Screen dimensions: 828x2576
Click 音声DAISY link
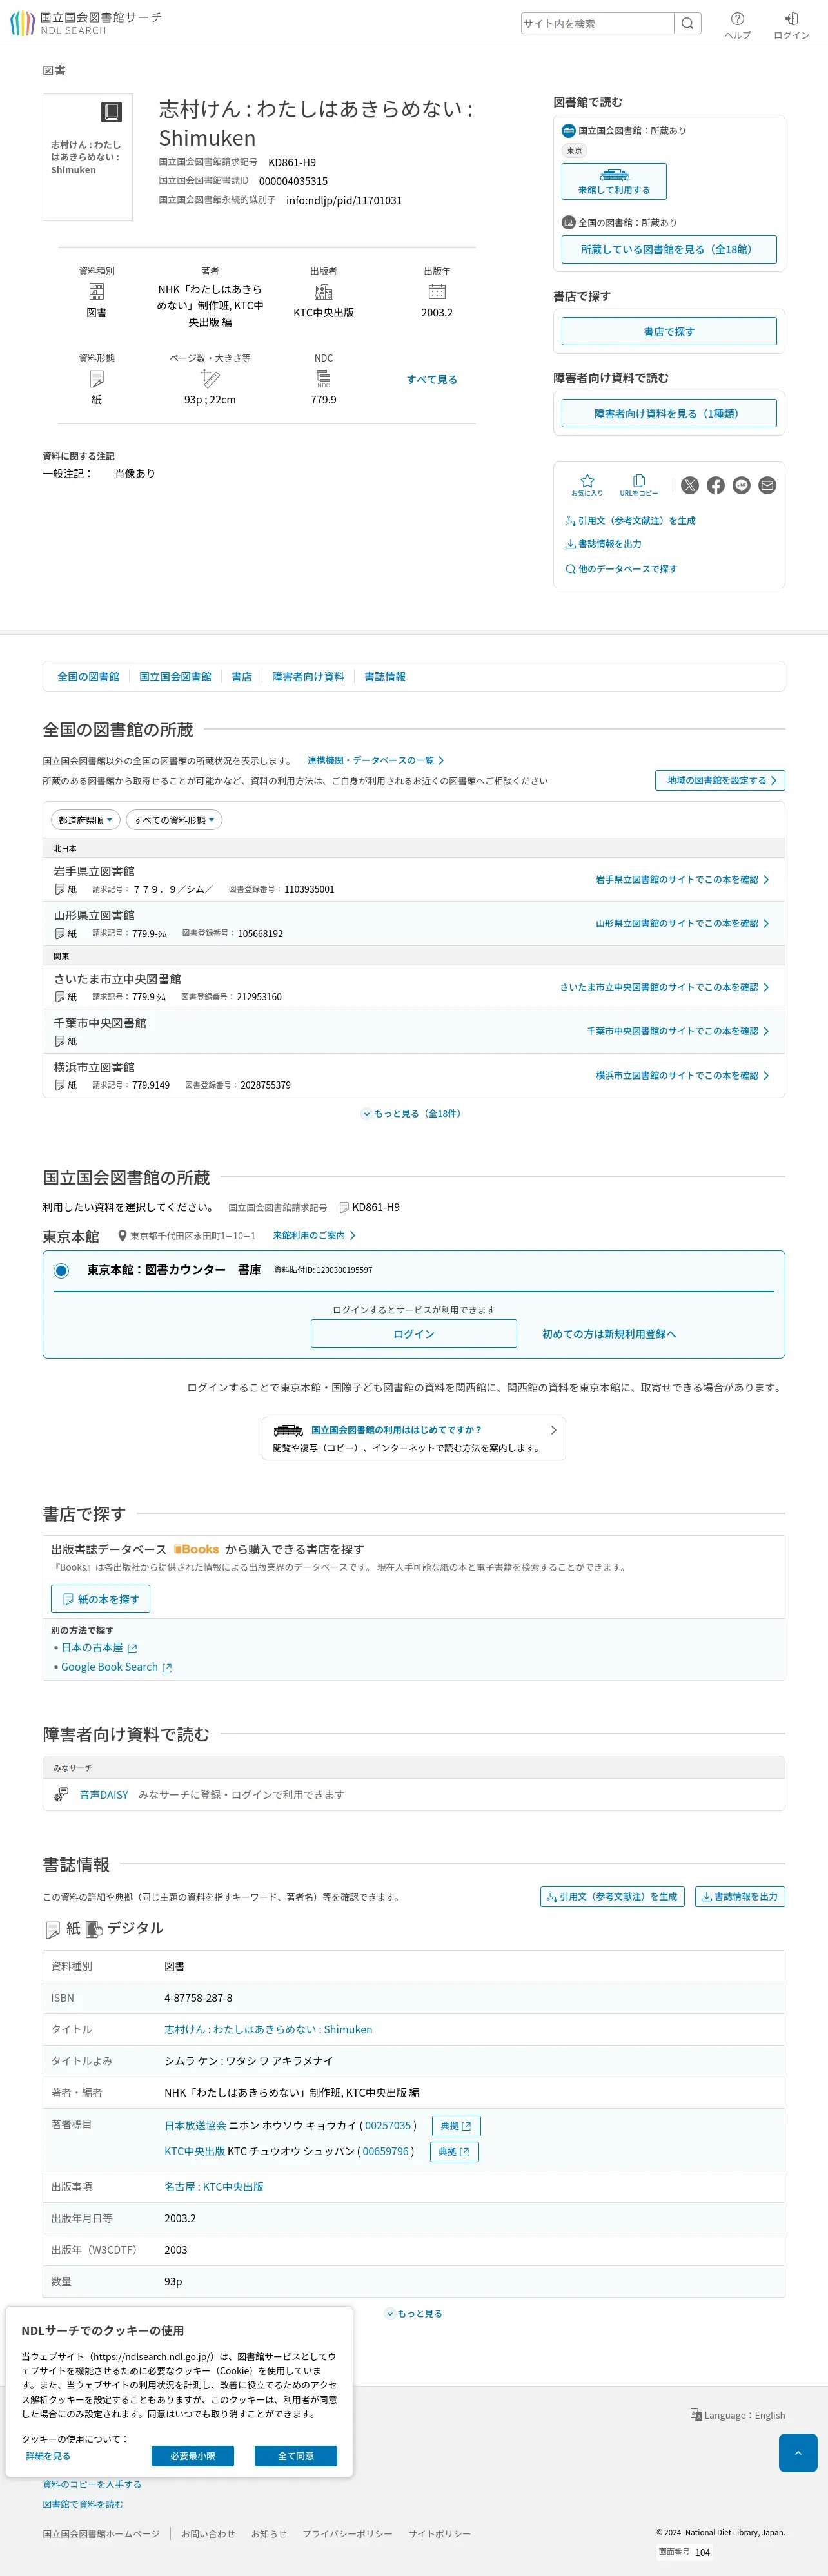[104, 1795]
